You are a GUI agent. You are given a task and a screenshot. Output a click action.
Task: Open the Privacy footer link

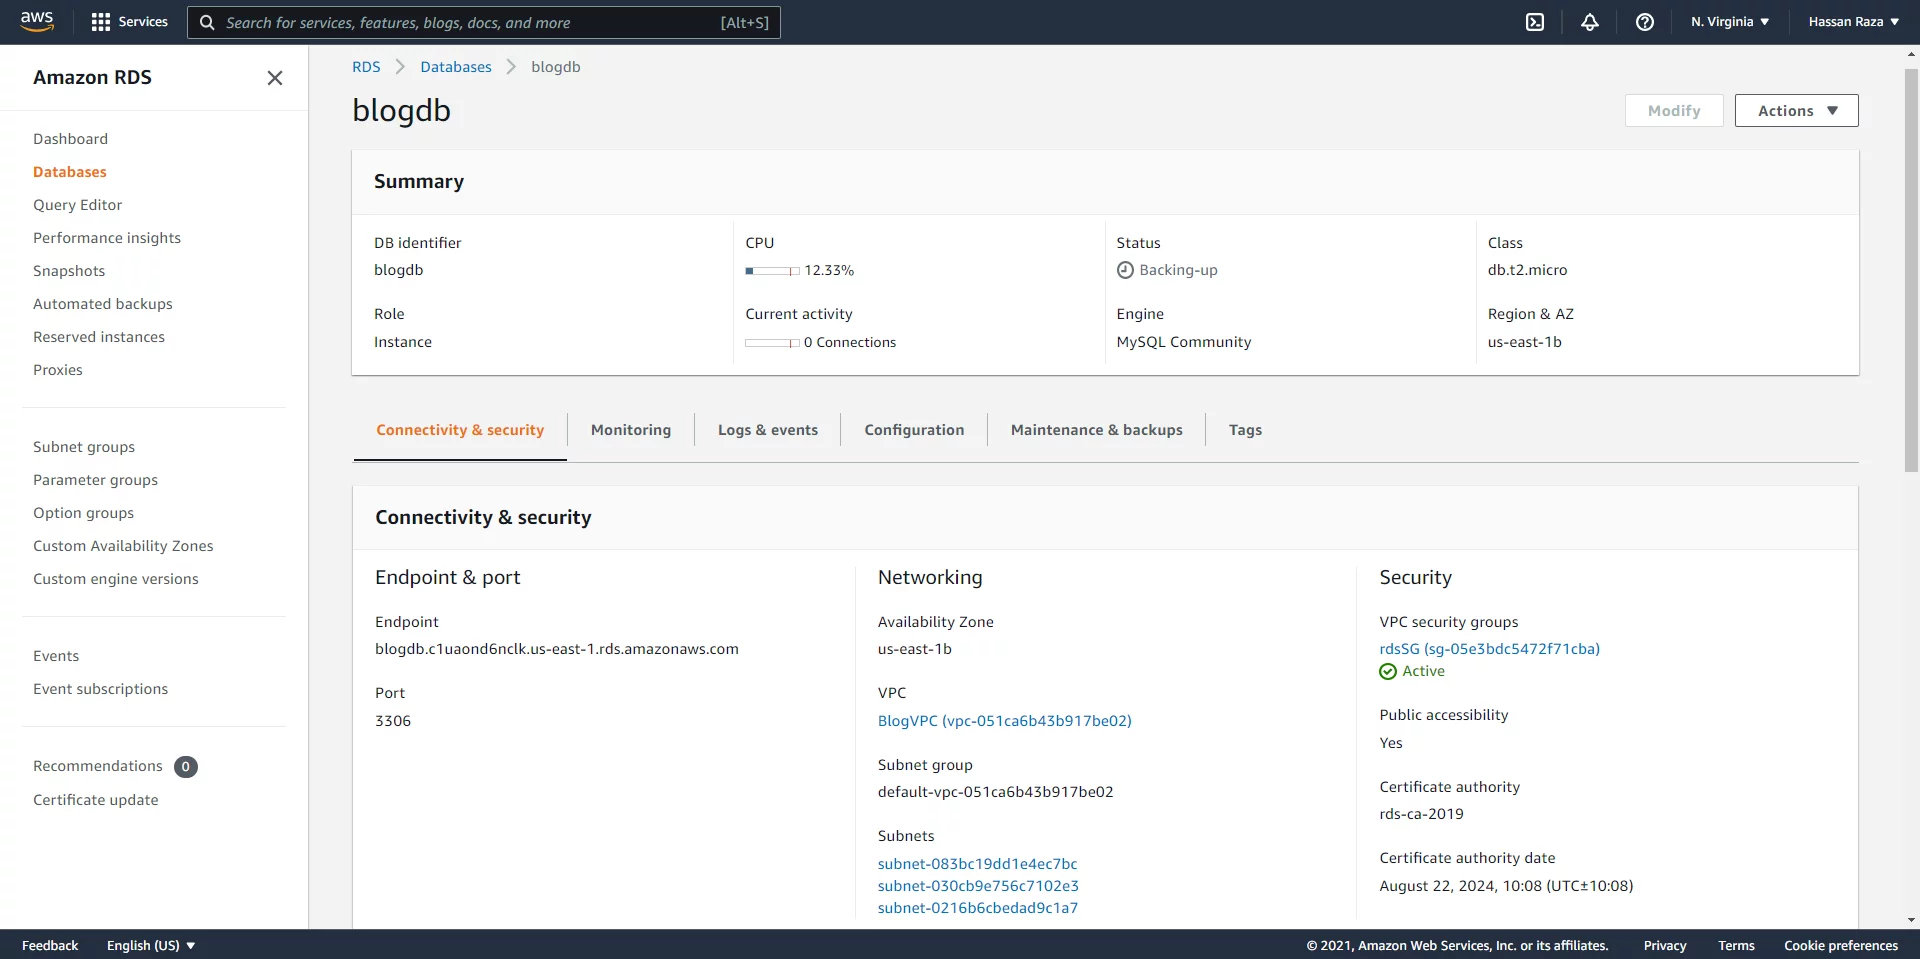click(1665, 946)
